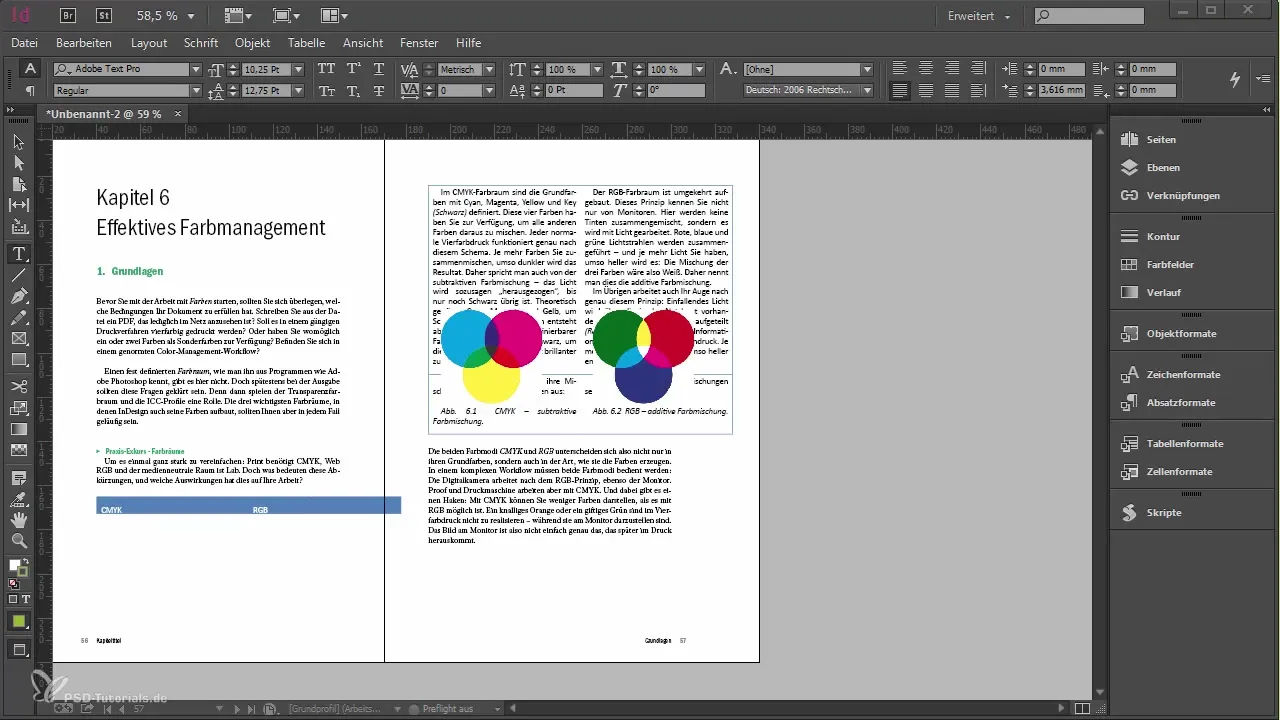Viewport: 1280px width, 720px height.
Task: Select the Scissors tool
Action: click(x=19, y=386)
